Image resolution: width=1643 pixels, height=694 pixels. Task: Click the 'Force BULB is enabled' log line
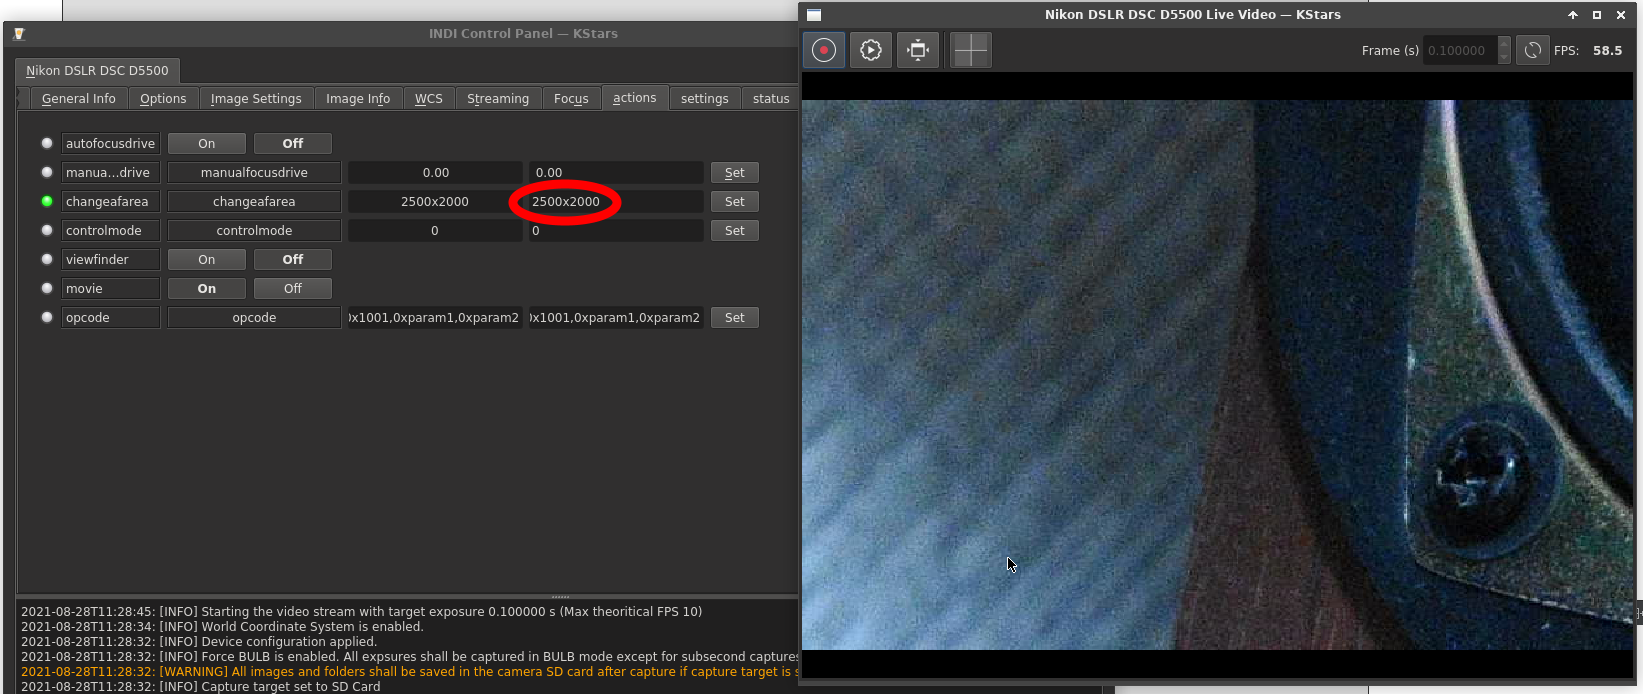pos(409,657)
